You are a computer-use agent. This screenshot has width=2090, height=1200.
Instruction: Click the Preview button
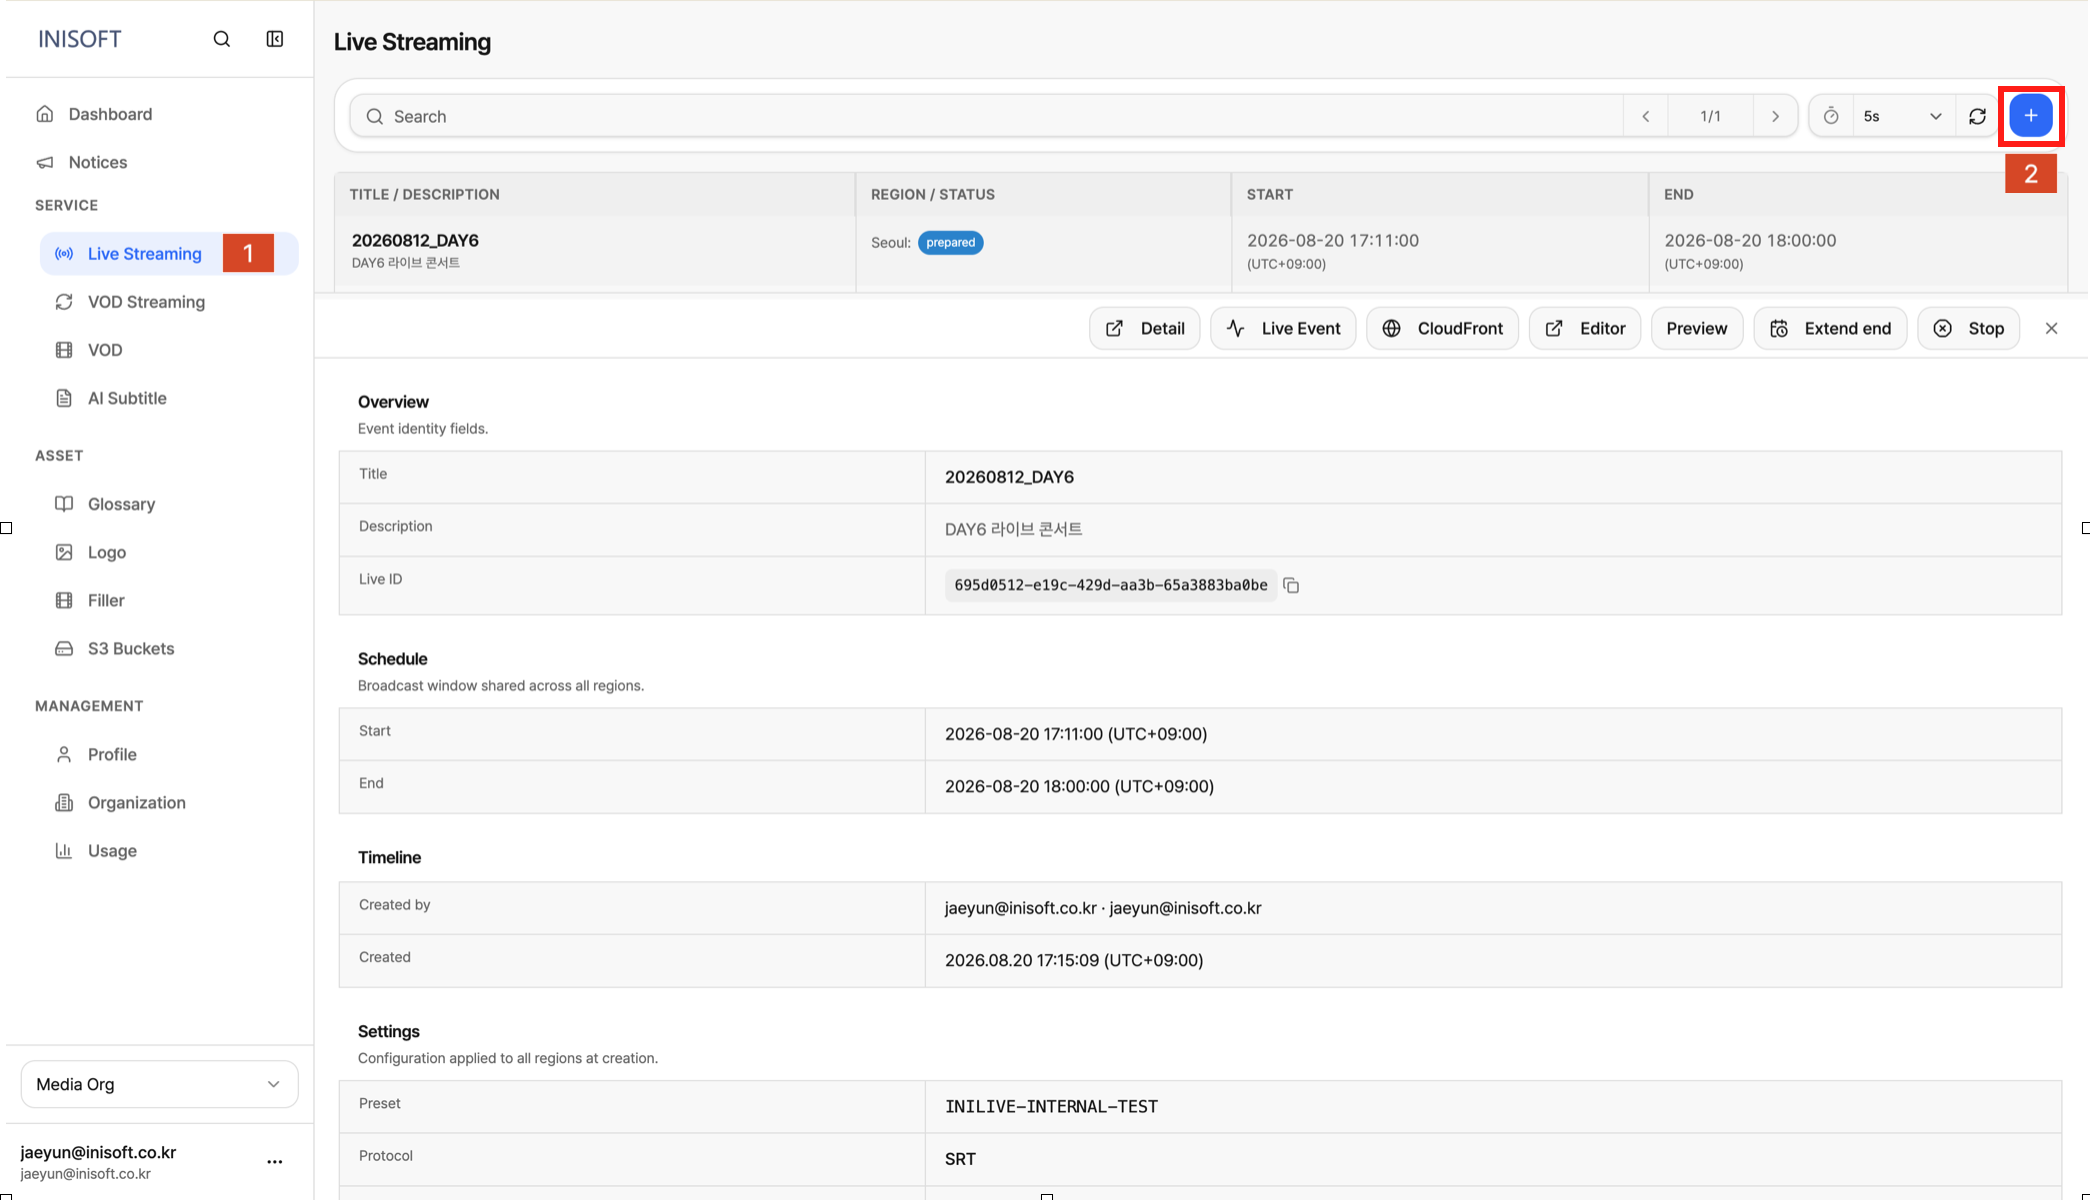(x=1696, y=328)
